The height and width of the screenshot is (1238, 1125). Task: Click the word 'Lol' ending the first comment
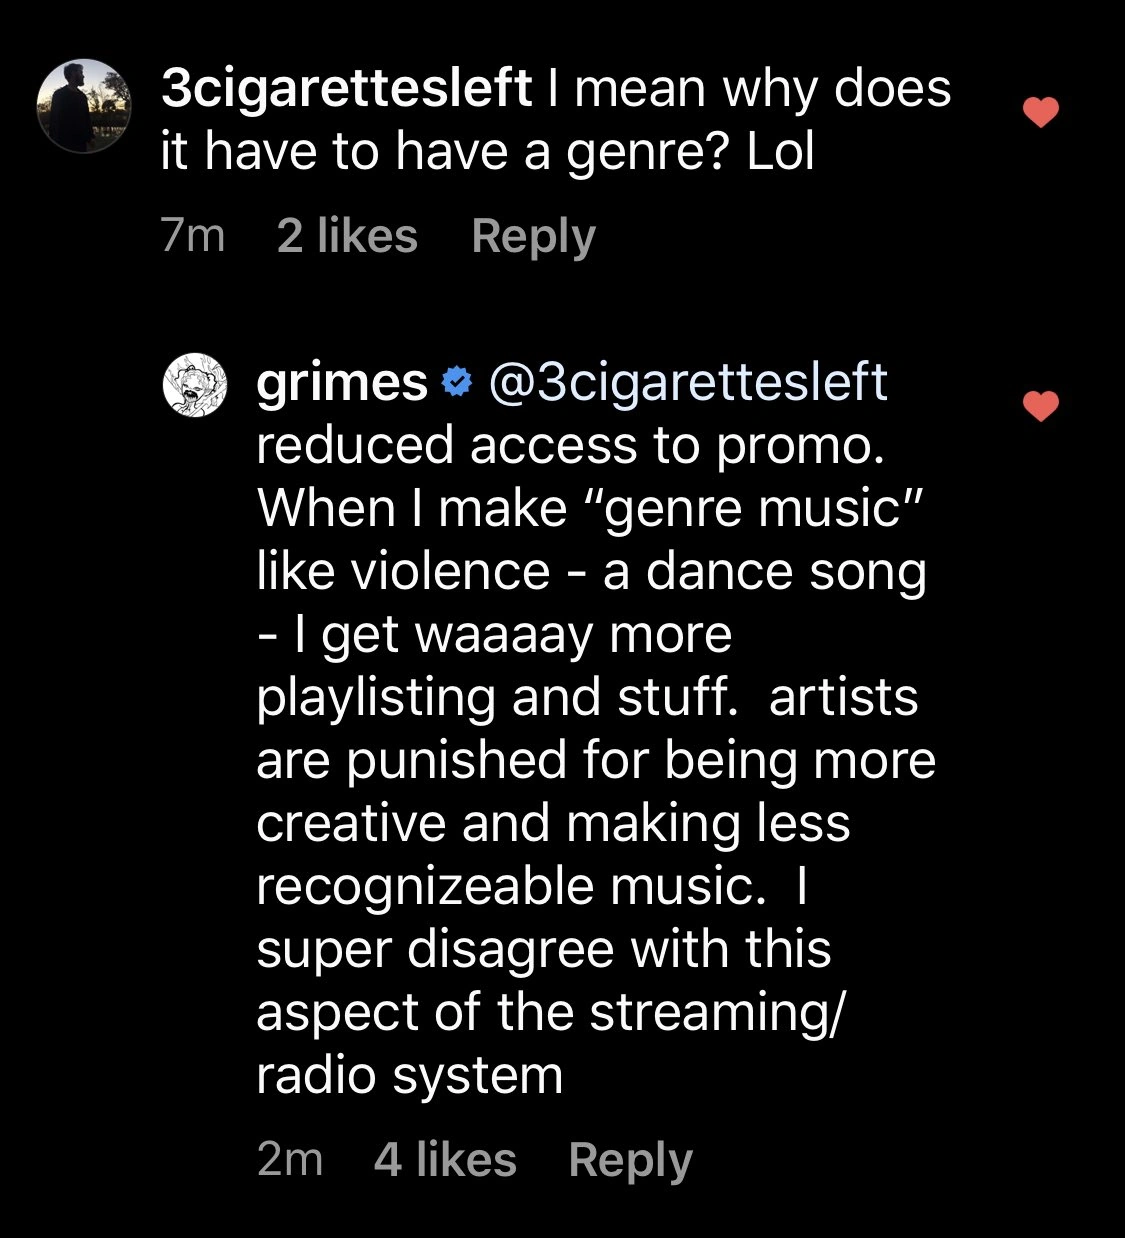781,153
